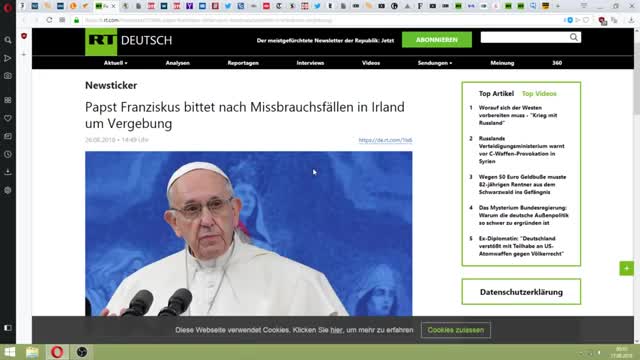
Task: Click the red shield page icon
Action: tap(24, 36)
